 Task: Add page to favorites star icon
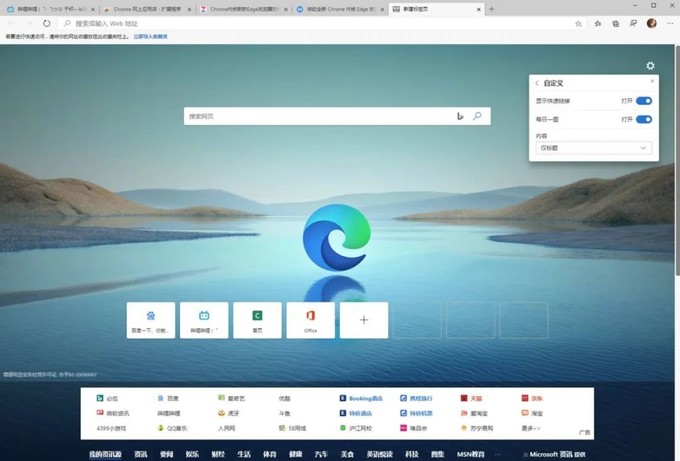point(578,23)
